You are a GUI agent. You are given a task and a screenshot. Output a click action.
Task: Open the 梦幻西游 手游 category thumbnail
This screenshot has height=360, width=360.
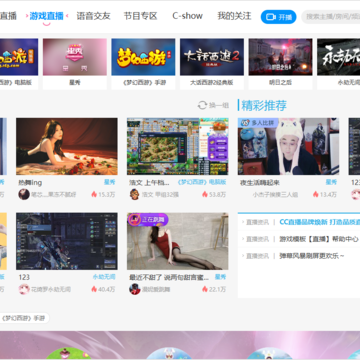pyautogui.click(x=143, y=57)
